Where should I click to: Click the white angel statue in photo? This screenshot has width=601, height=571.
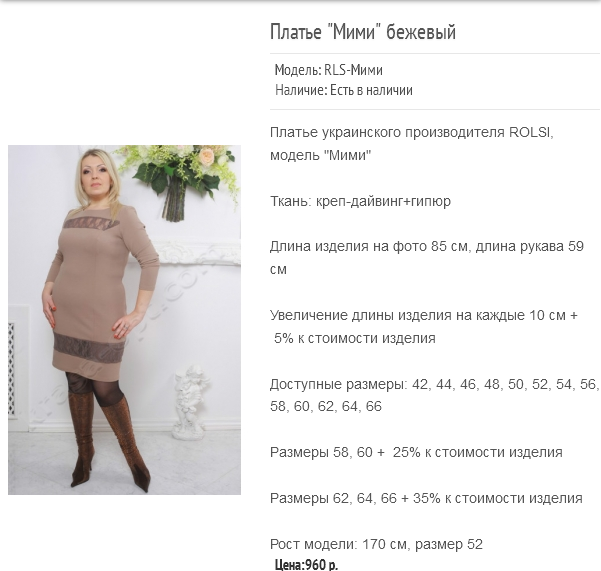point(190,402)
